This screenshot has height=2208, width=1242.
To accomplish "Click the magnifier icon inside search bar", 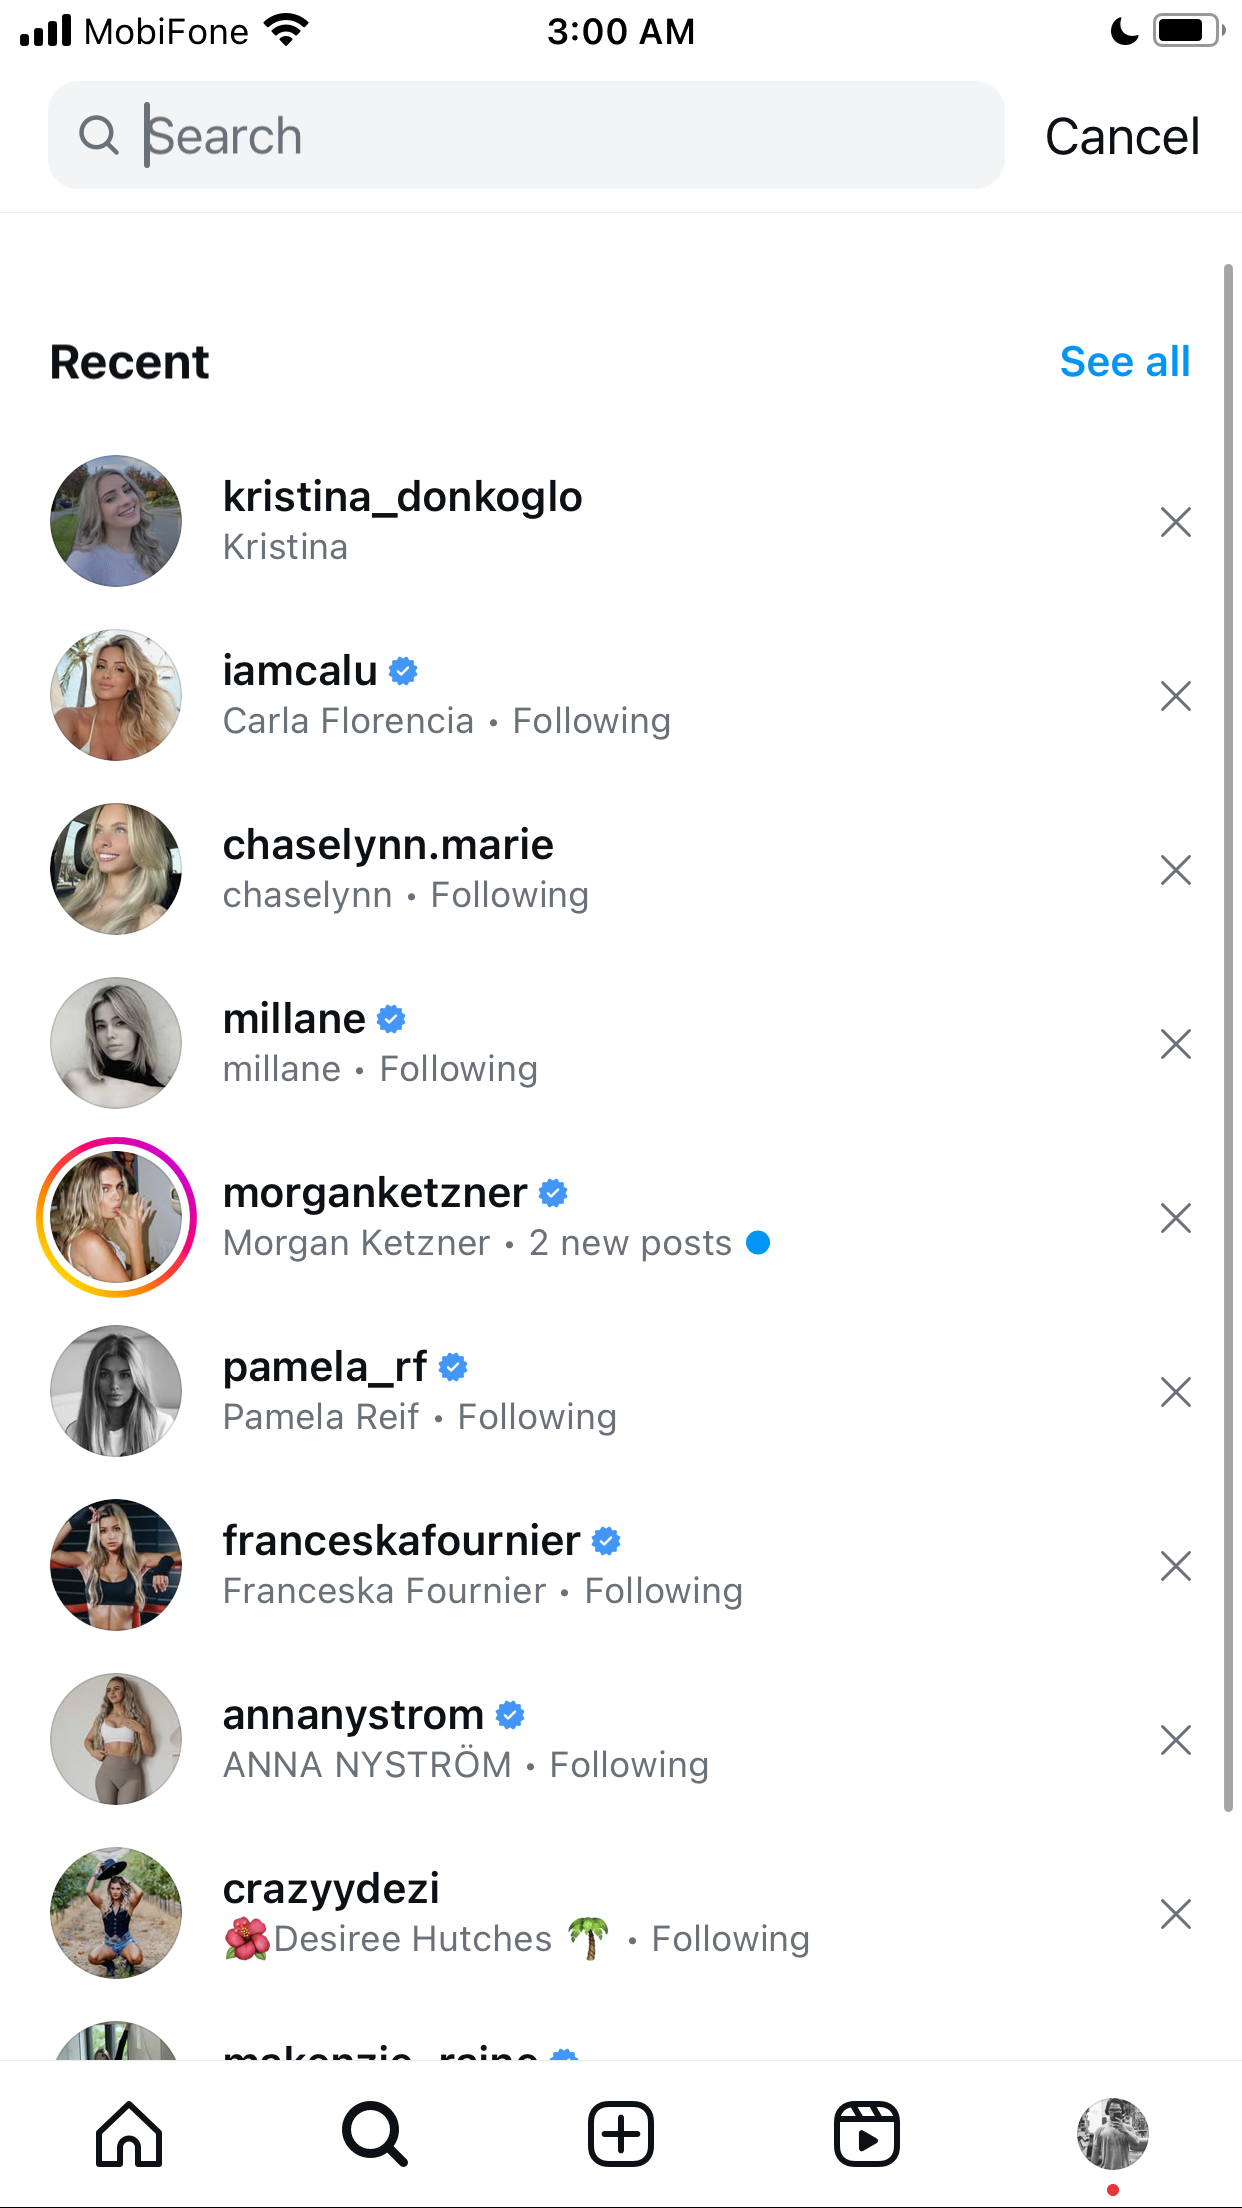I will click(98, 135).
